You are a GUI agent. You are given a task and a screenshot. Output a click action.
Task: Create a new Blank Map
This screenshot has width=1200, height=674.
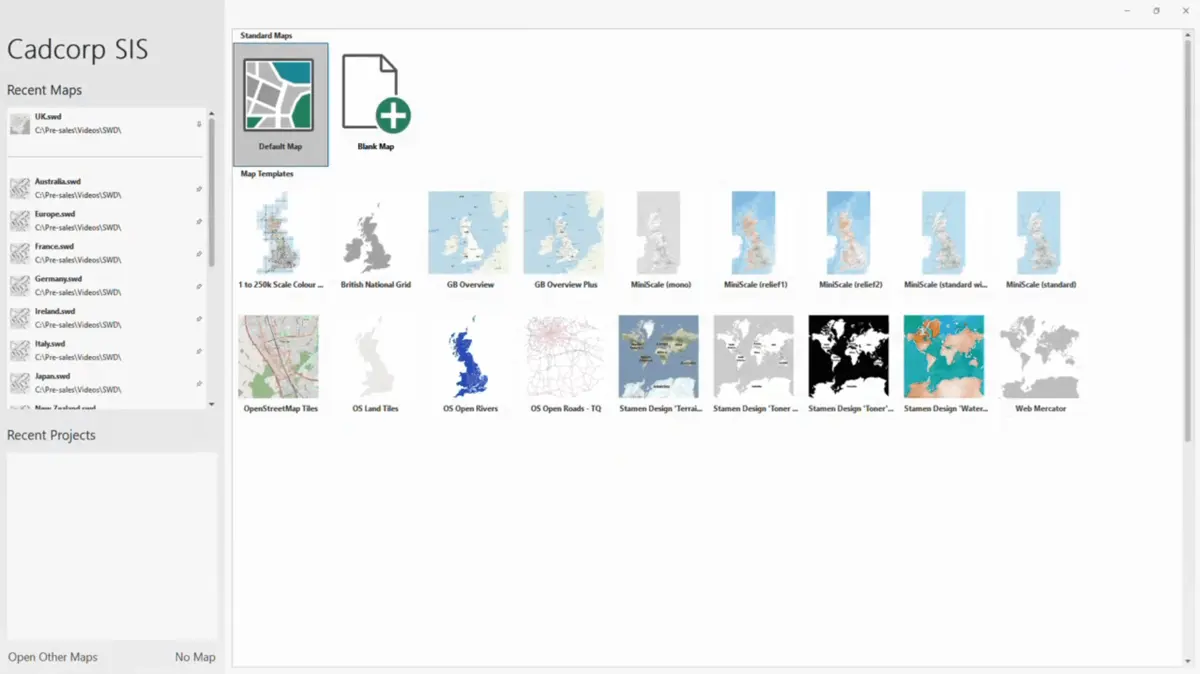click(x=376, y=103)
